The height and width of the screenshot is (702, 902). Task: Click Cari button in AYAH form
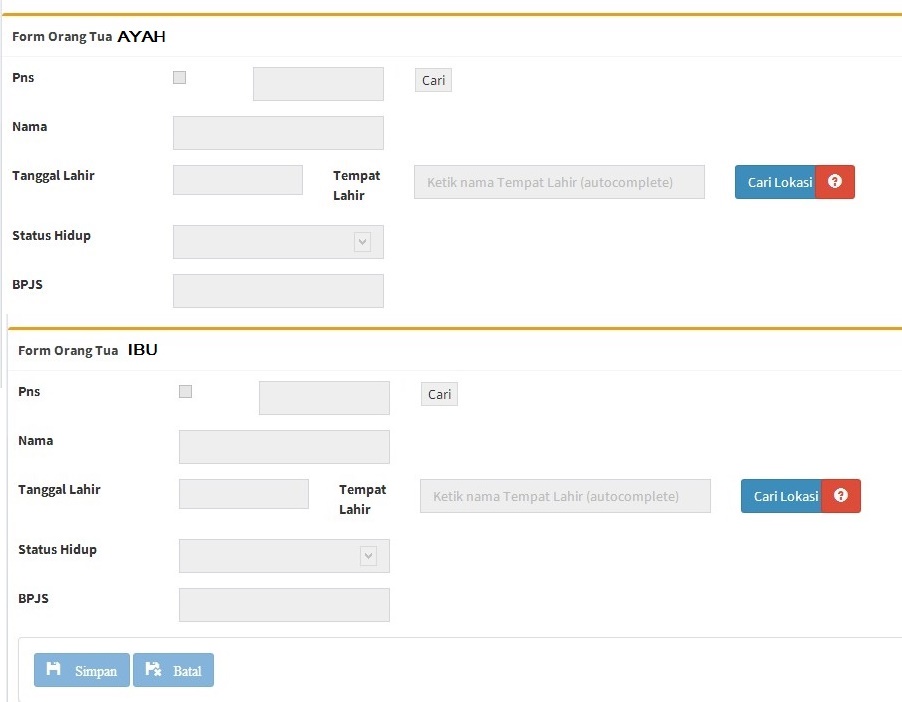point(433,80)
